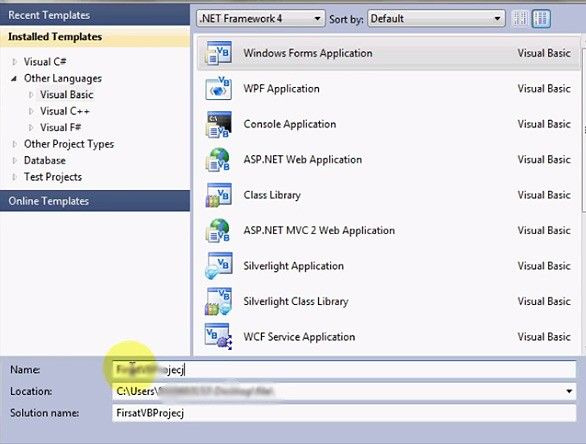Select Visual Basic in template tree
The image size is (586, 444).
(x=67, y=95)
